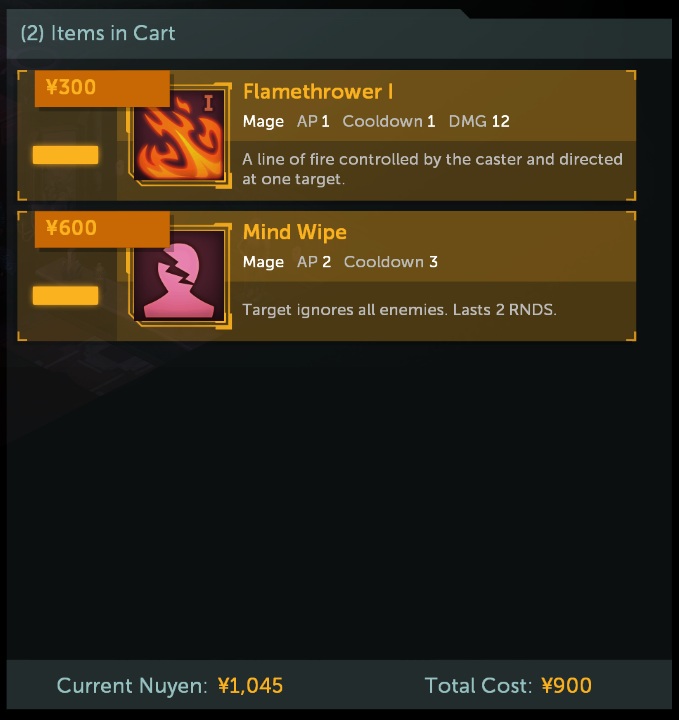Click the empty cart area below items

coord(339,501)
